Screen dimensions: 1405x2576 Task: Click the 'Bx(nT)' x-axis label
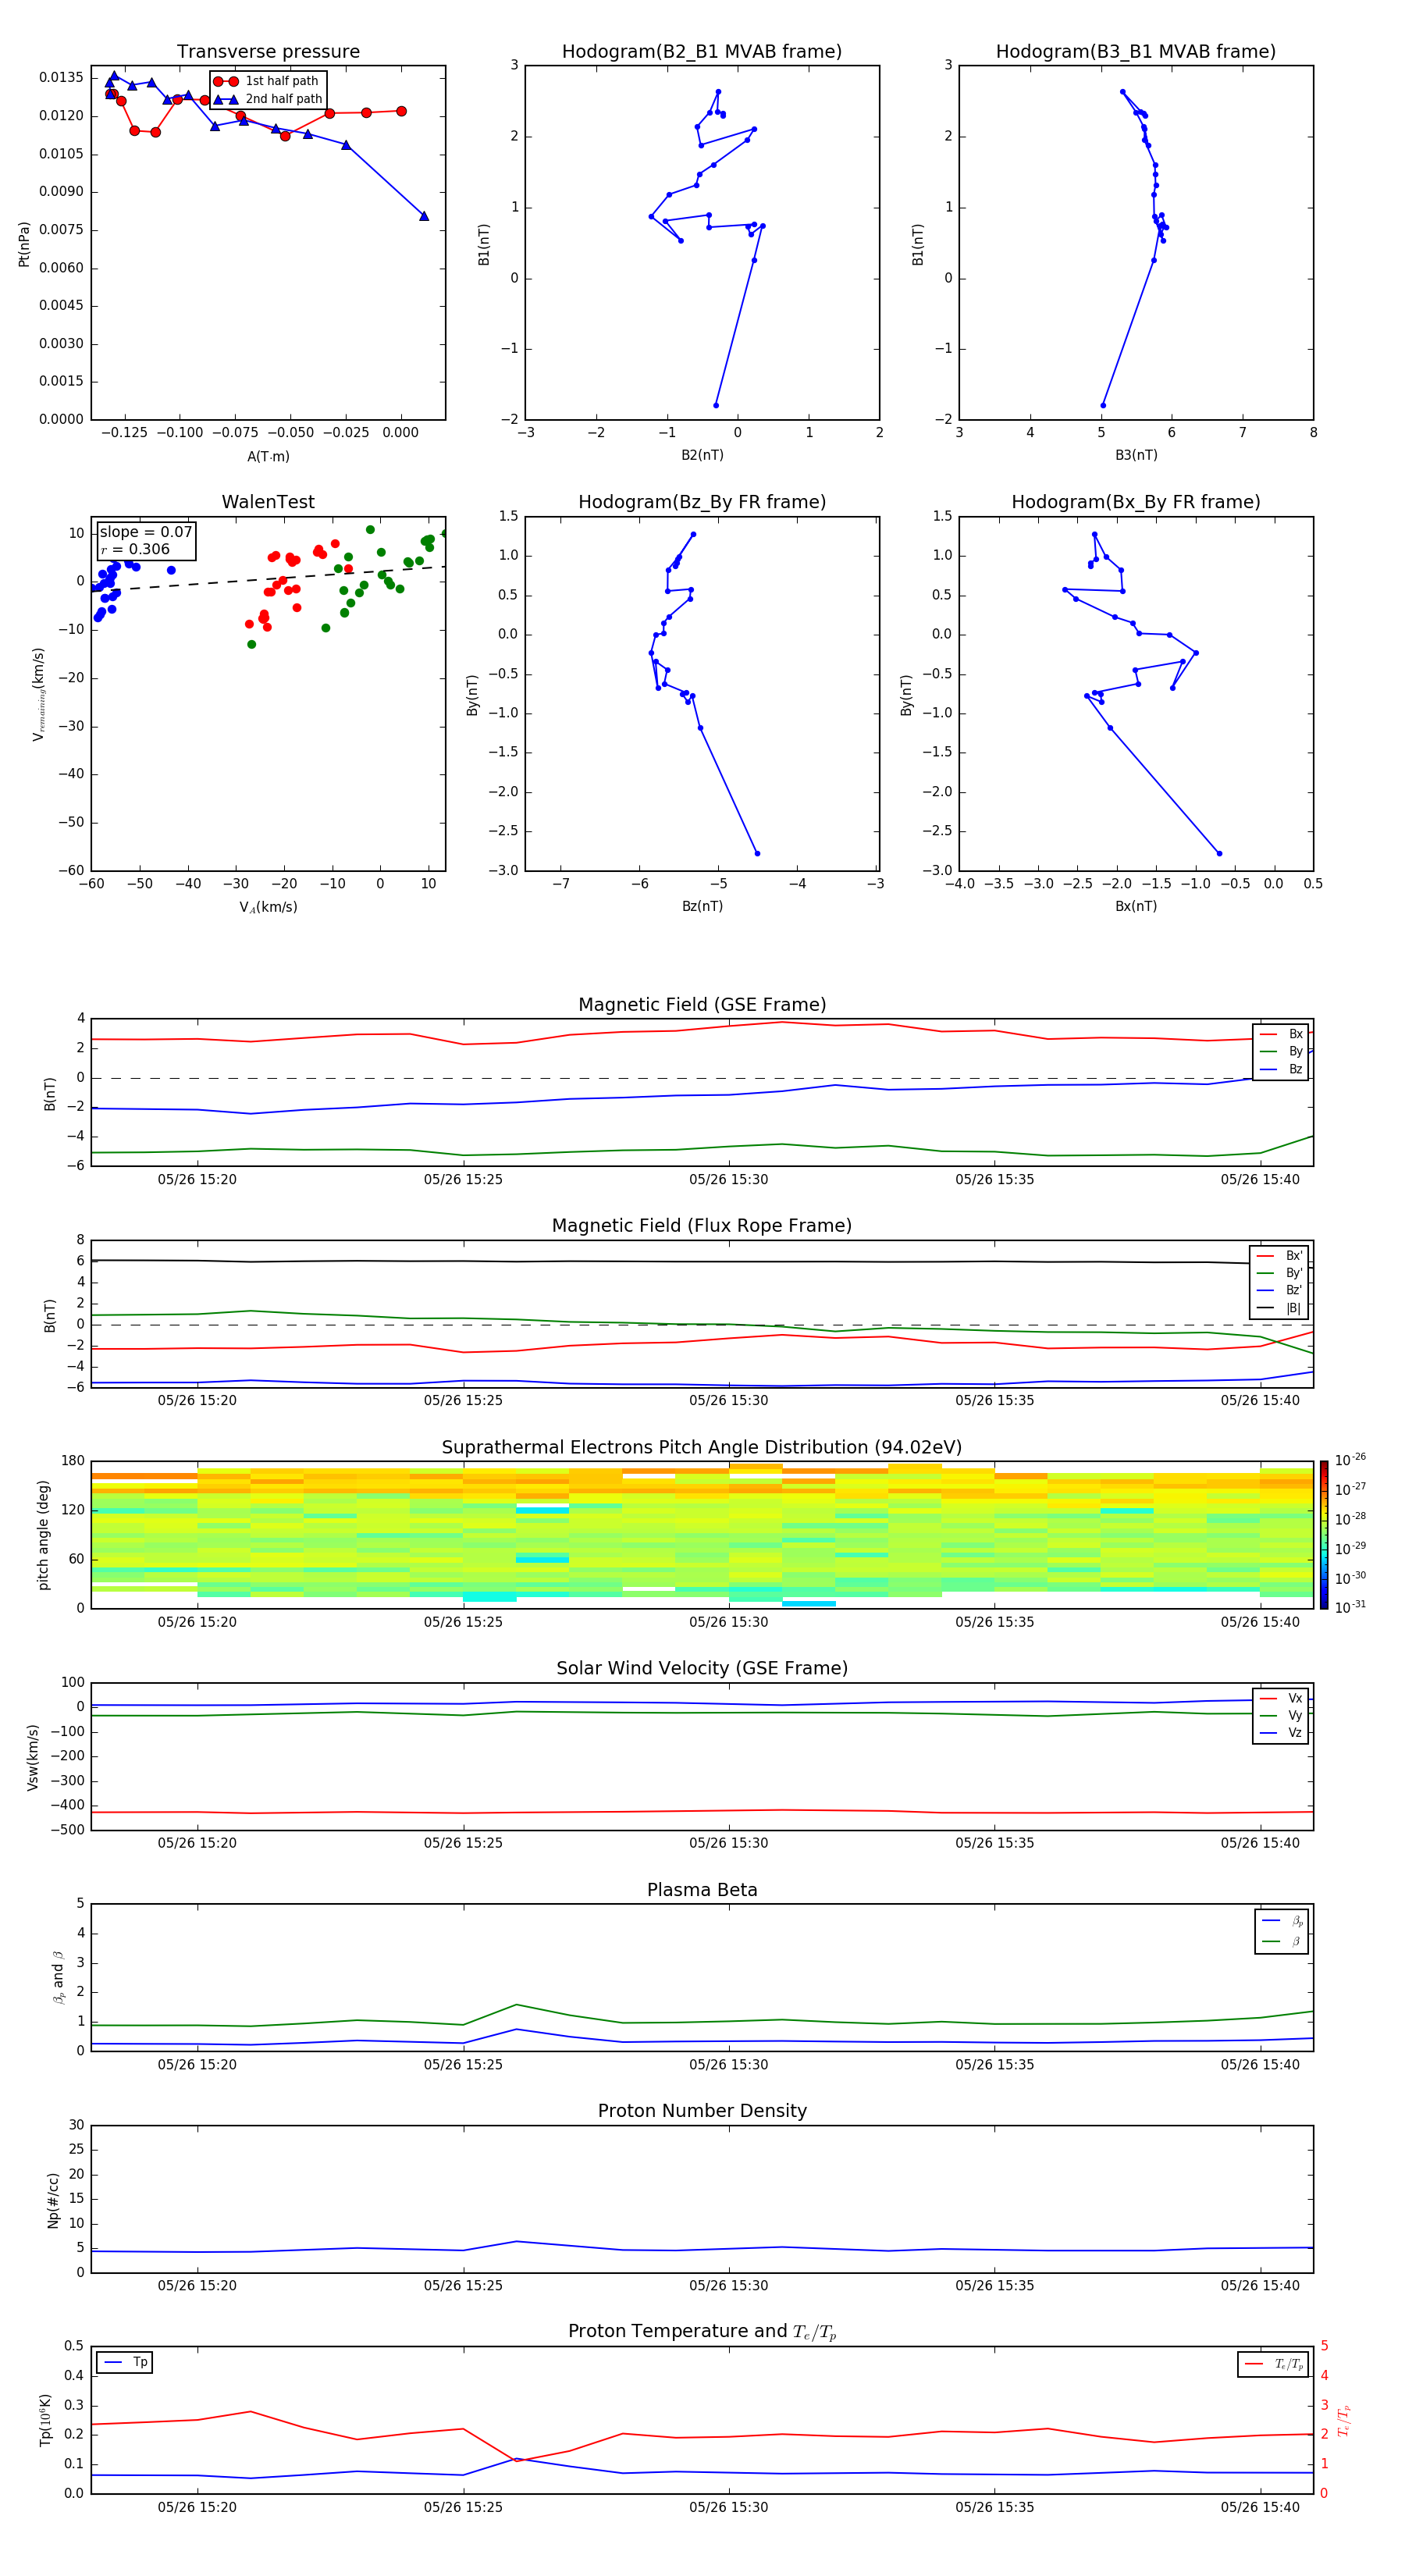point(1136,906)
